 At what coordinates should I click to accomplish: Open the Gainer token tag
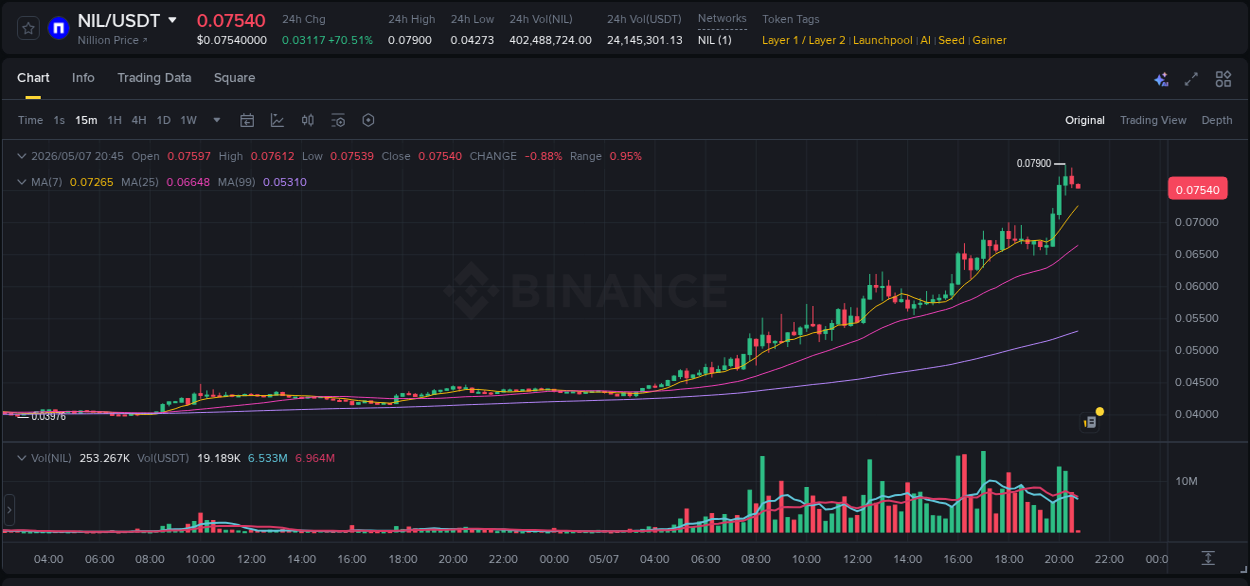coord(989,40)
